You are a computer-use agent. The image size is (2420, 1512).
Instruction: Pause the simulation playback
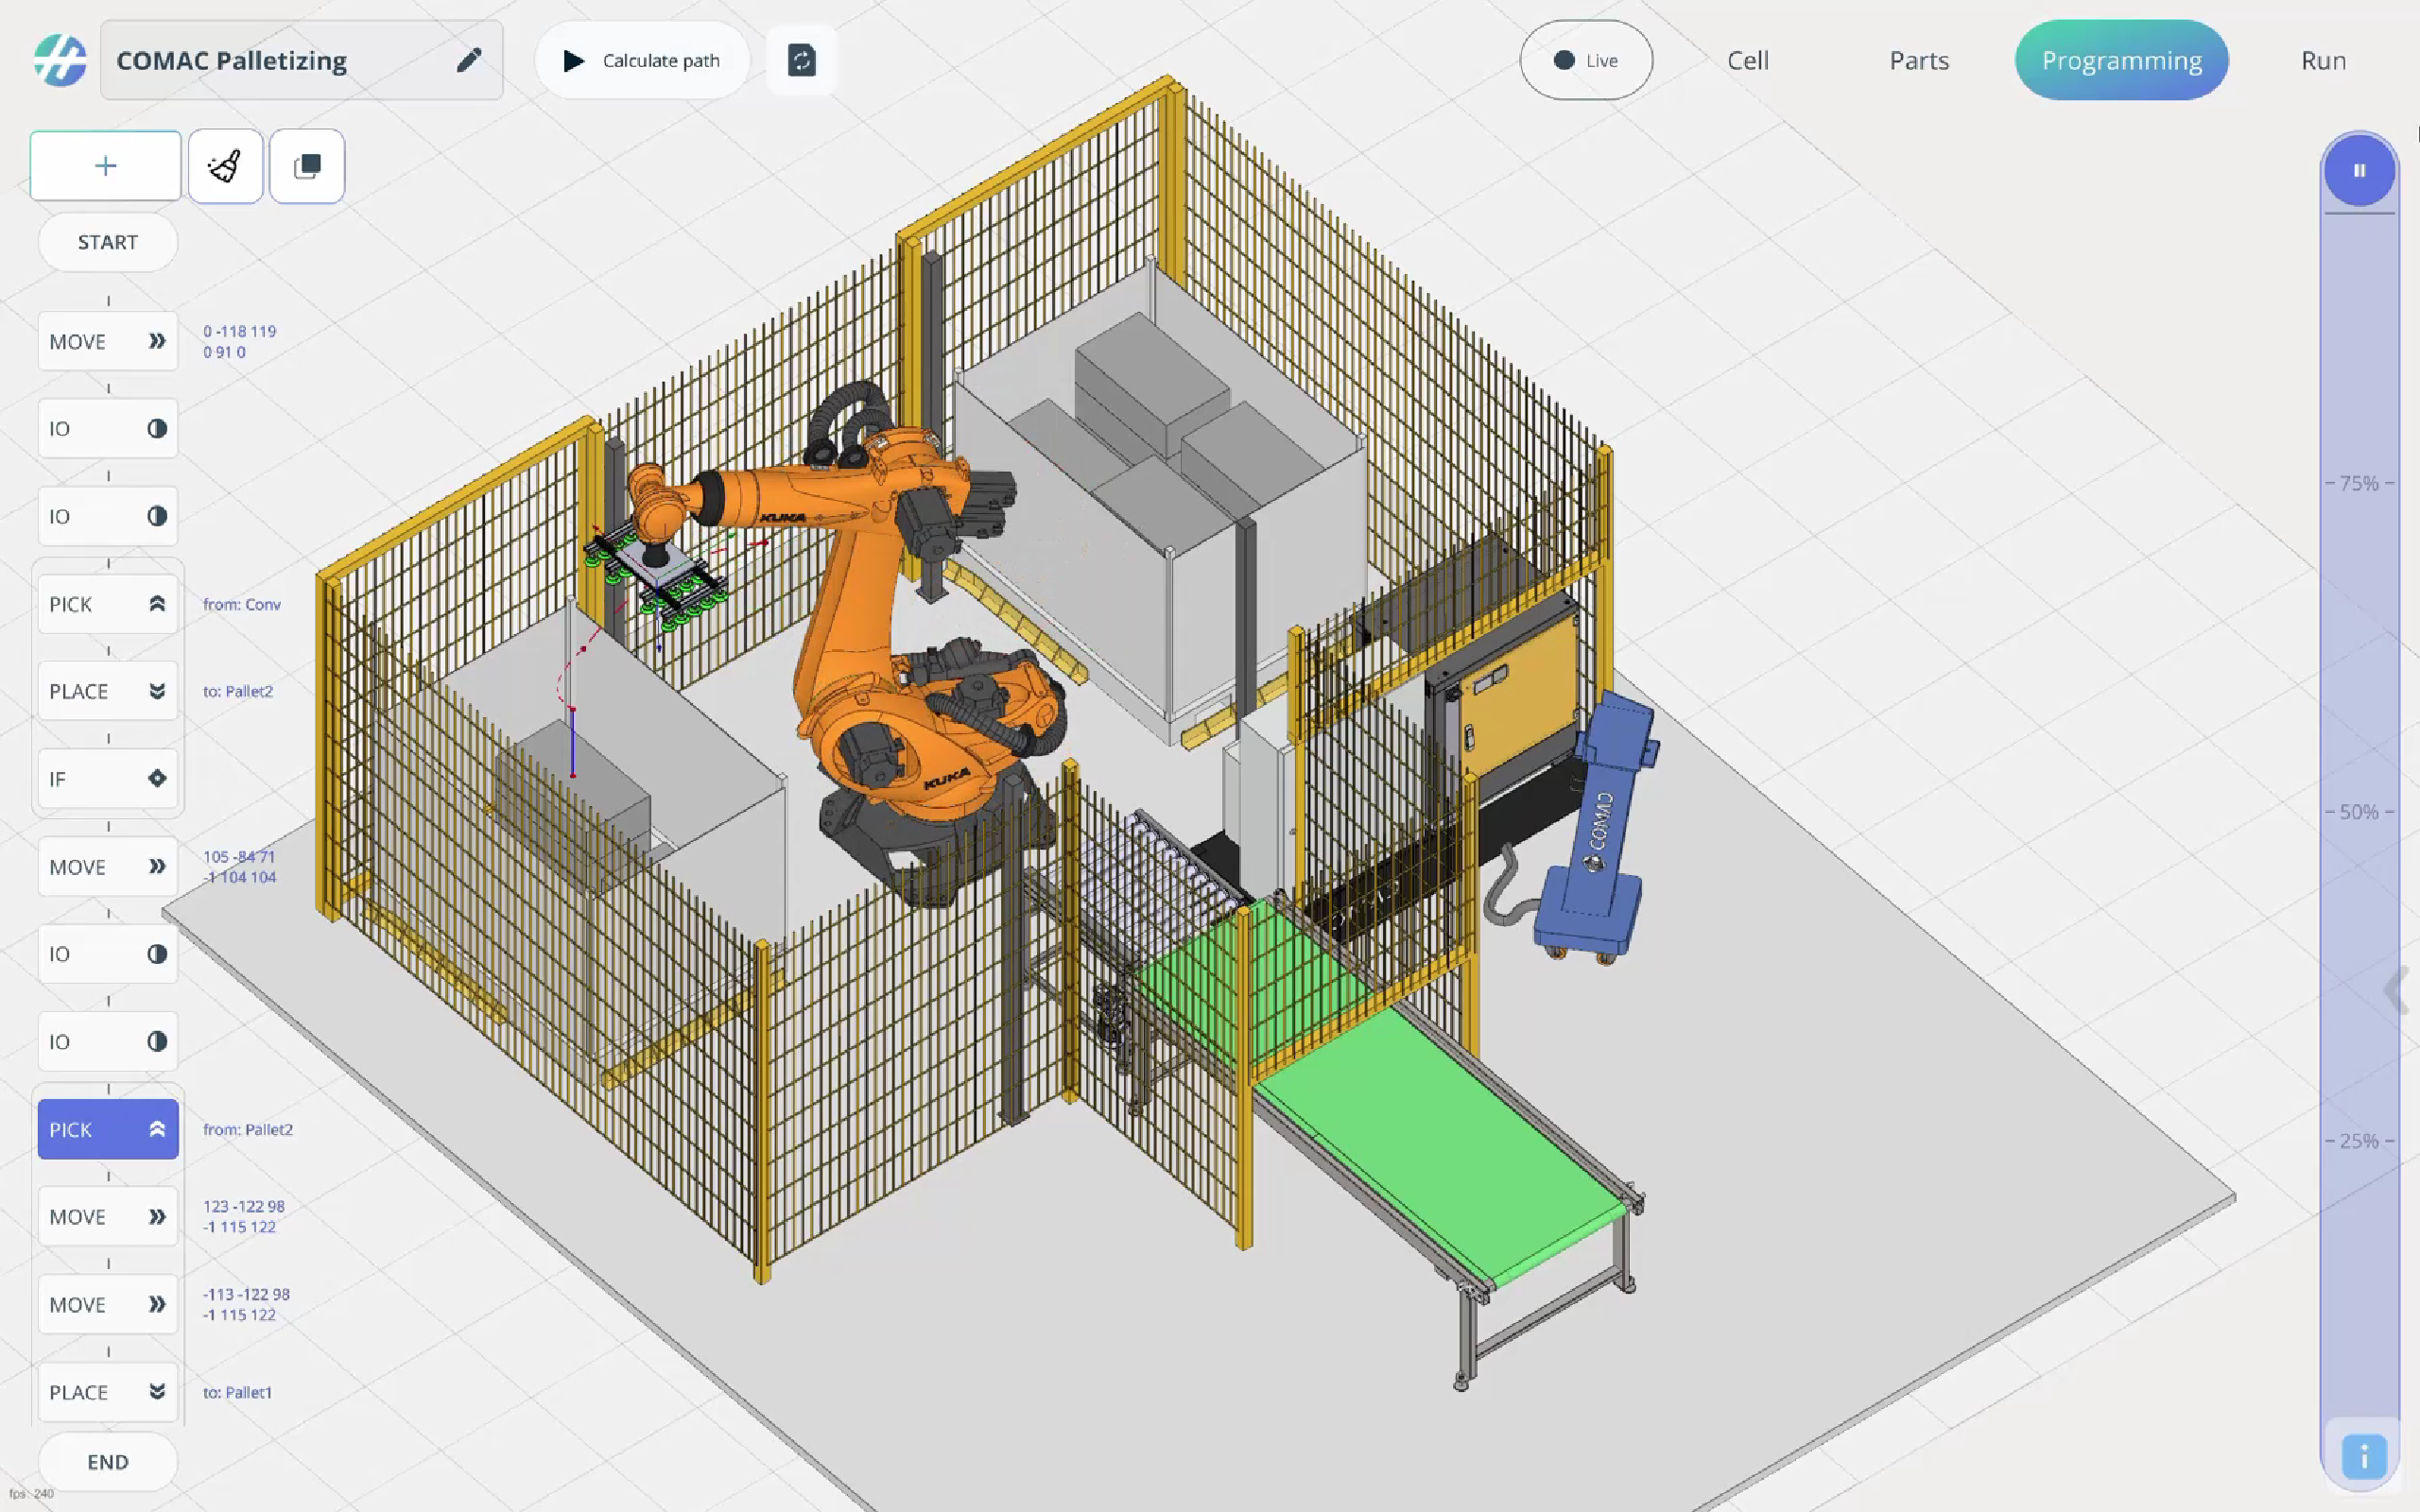2359,170
